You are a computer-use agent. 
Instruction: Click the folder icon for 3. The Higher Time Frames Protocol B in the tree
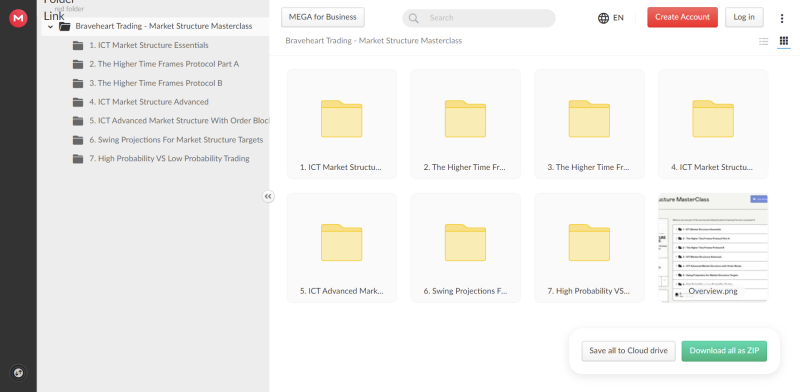point(78,83)
